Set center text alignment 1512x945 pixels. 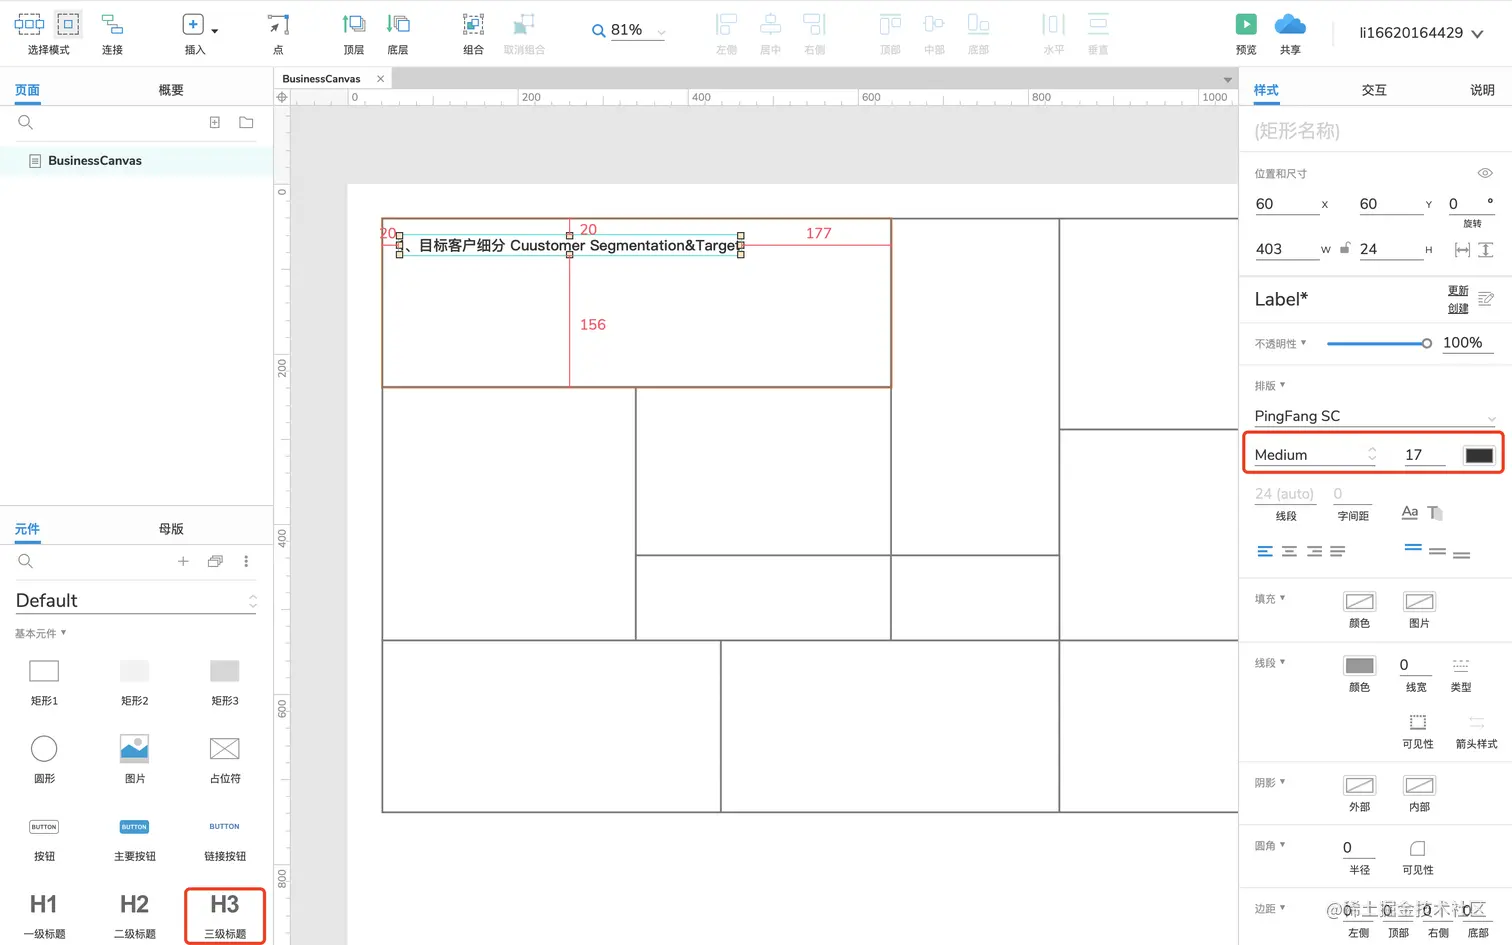[1289, 551]
